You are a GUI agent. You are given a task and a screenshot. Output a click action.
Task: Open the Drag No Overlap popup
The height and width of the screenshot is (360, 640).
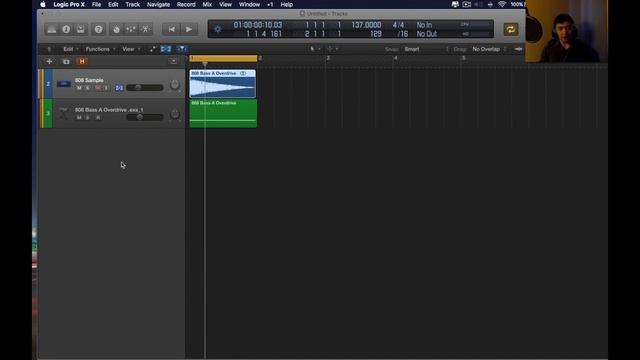point(489,49)
